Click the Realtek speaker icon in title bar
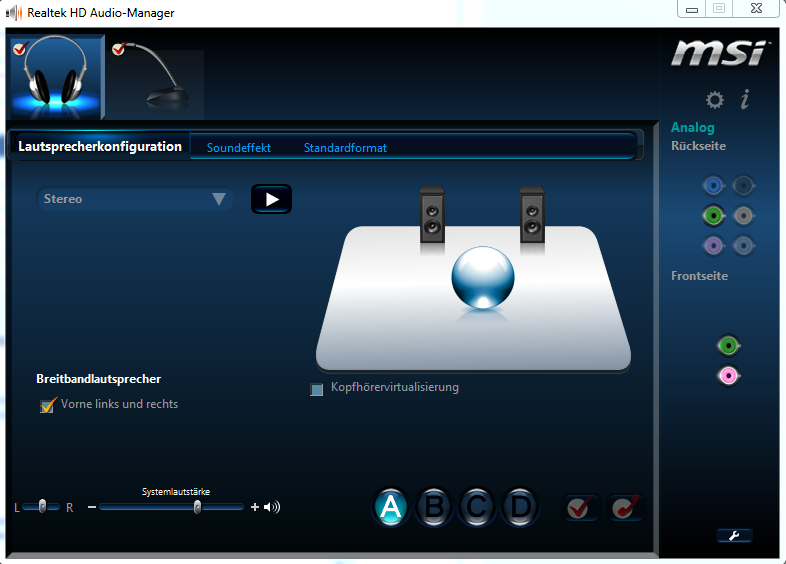 click(14, 13)
